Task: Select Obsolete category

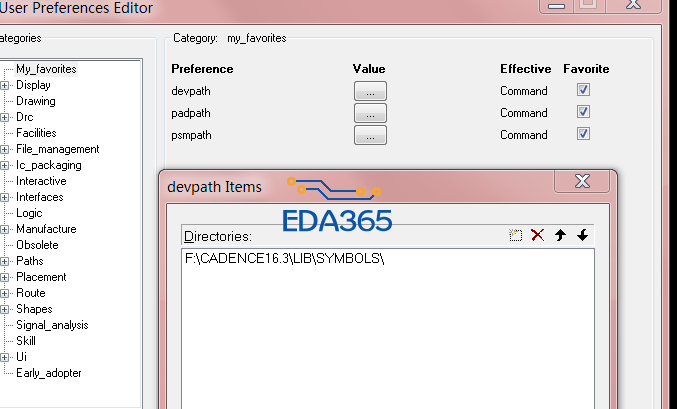Action: click(37, 245)
